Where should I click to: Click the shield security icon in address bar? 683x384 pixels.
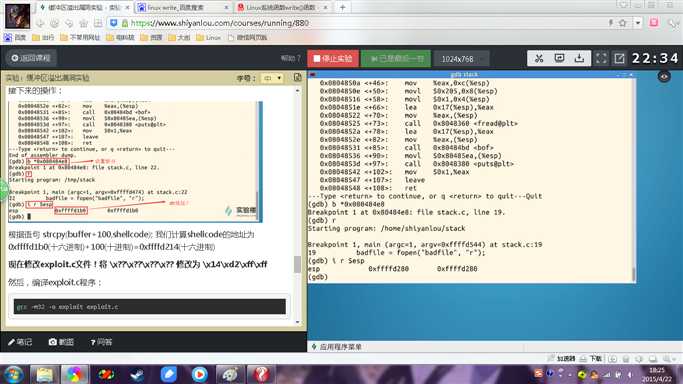(x=114, y=23)
